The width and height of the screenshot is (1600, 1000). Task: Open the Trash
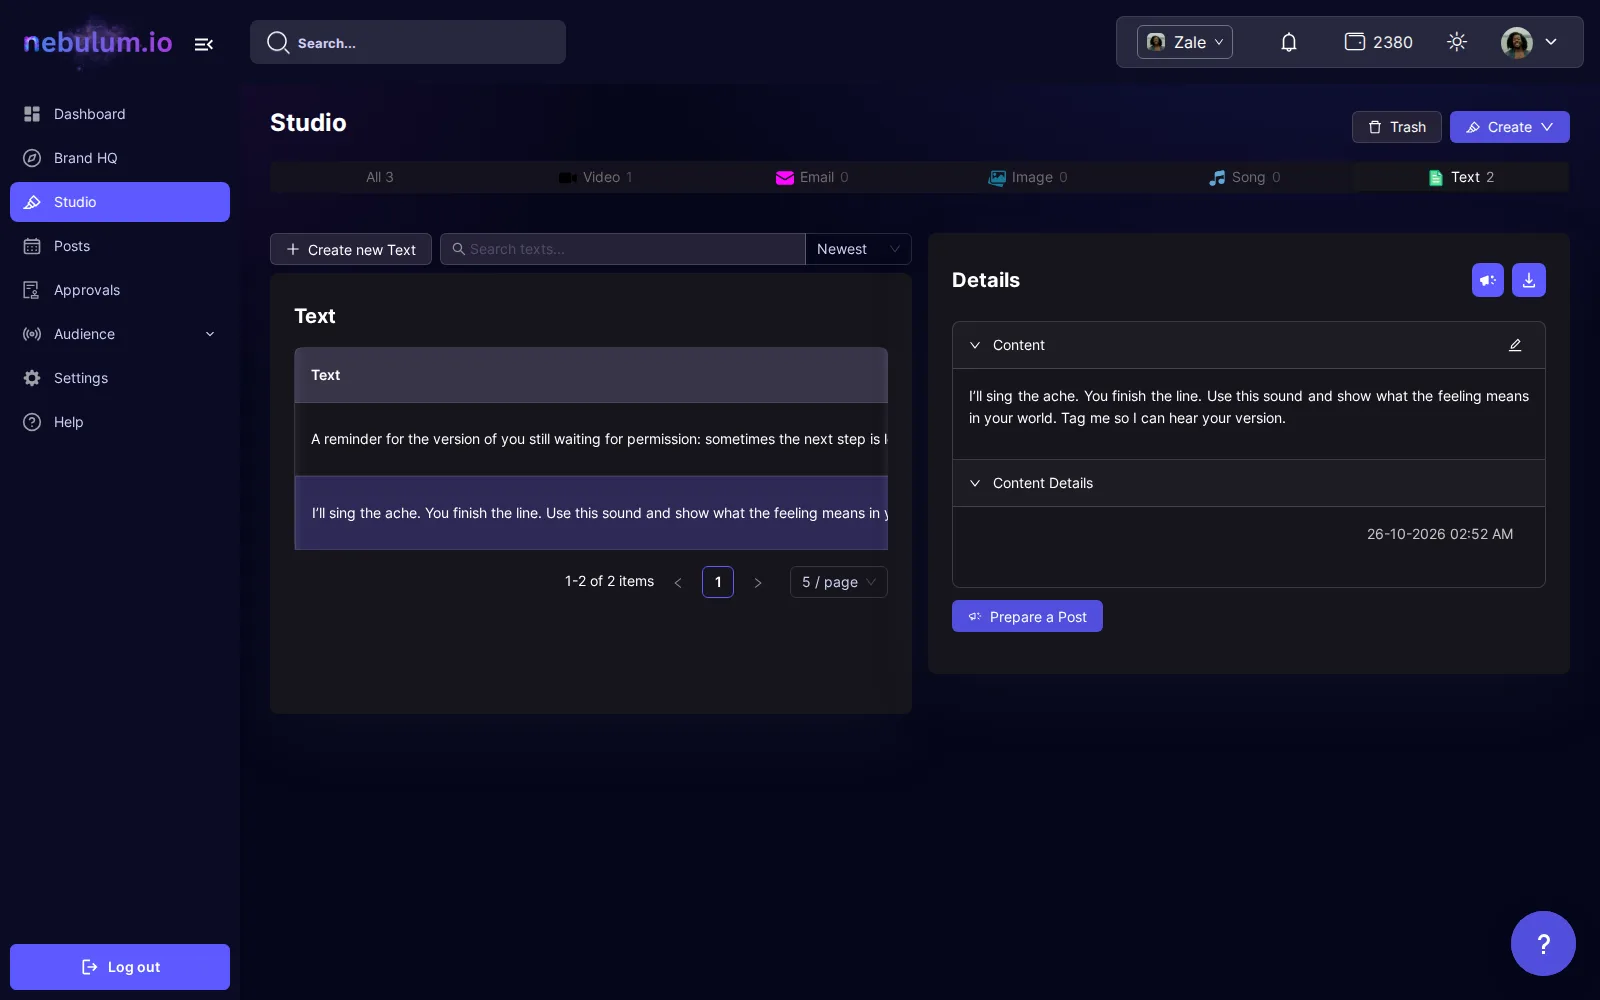click(x=1397, y=127)
